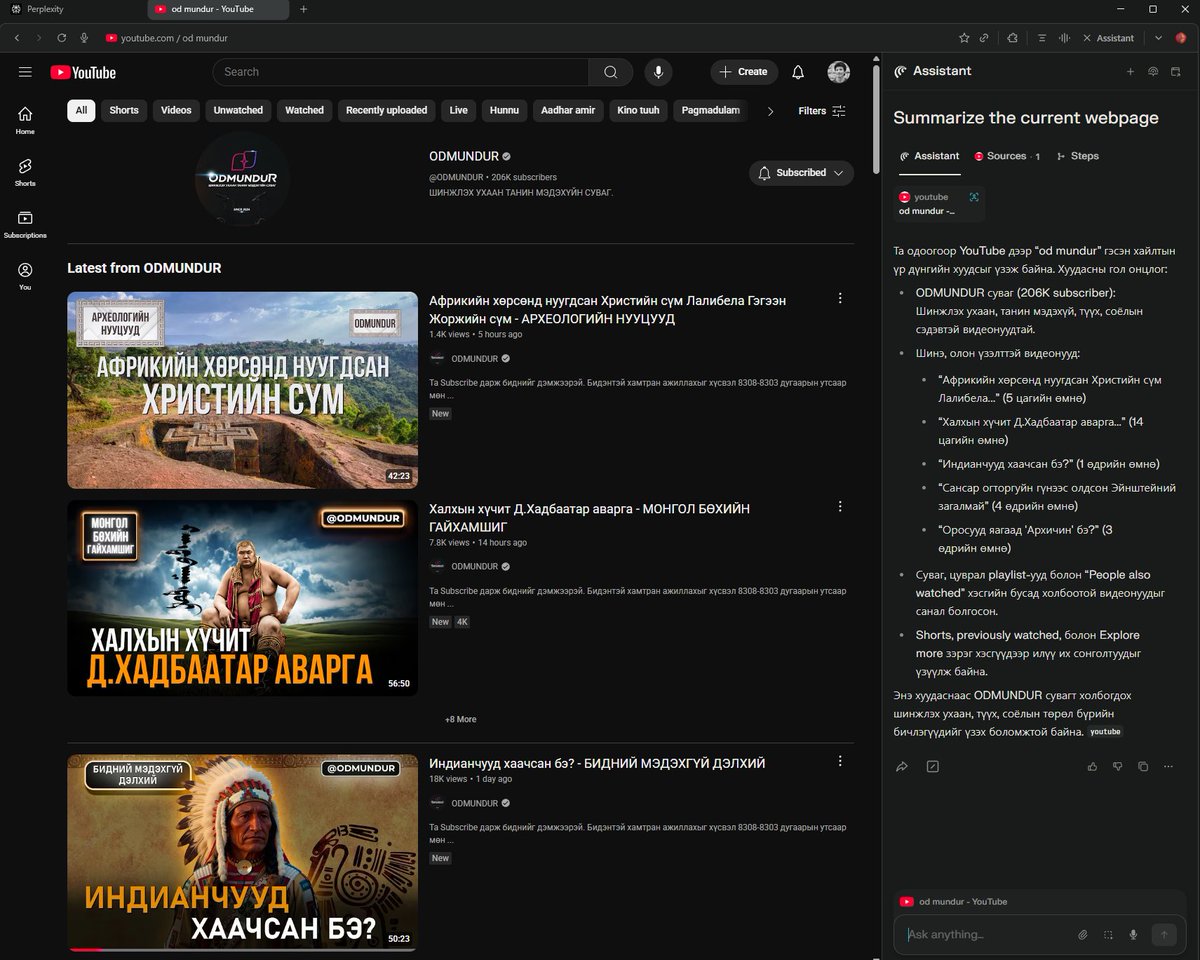
Task: Switch to the Steps tab in Assistant
Action: tap(1077, 156)
